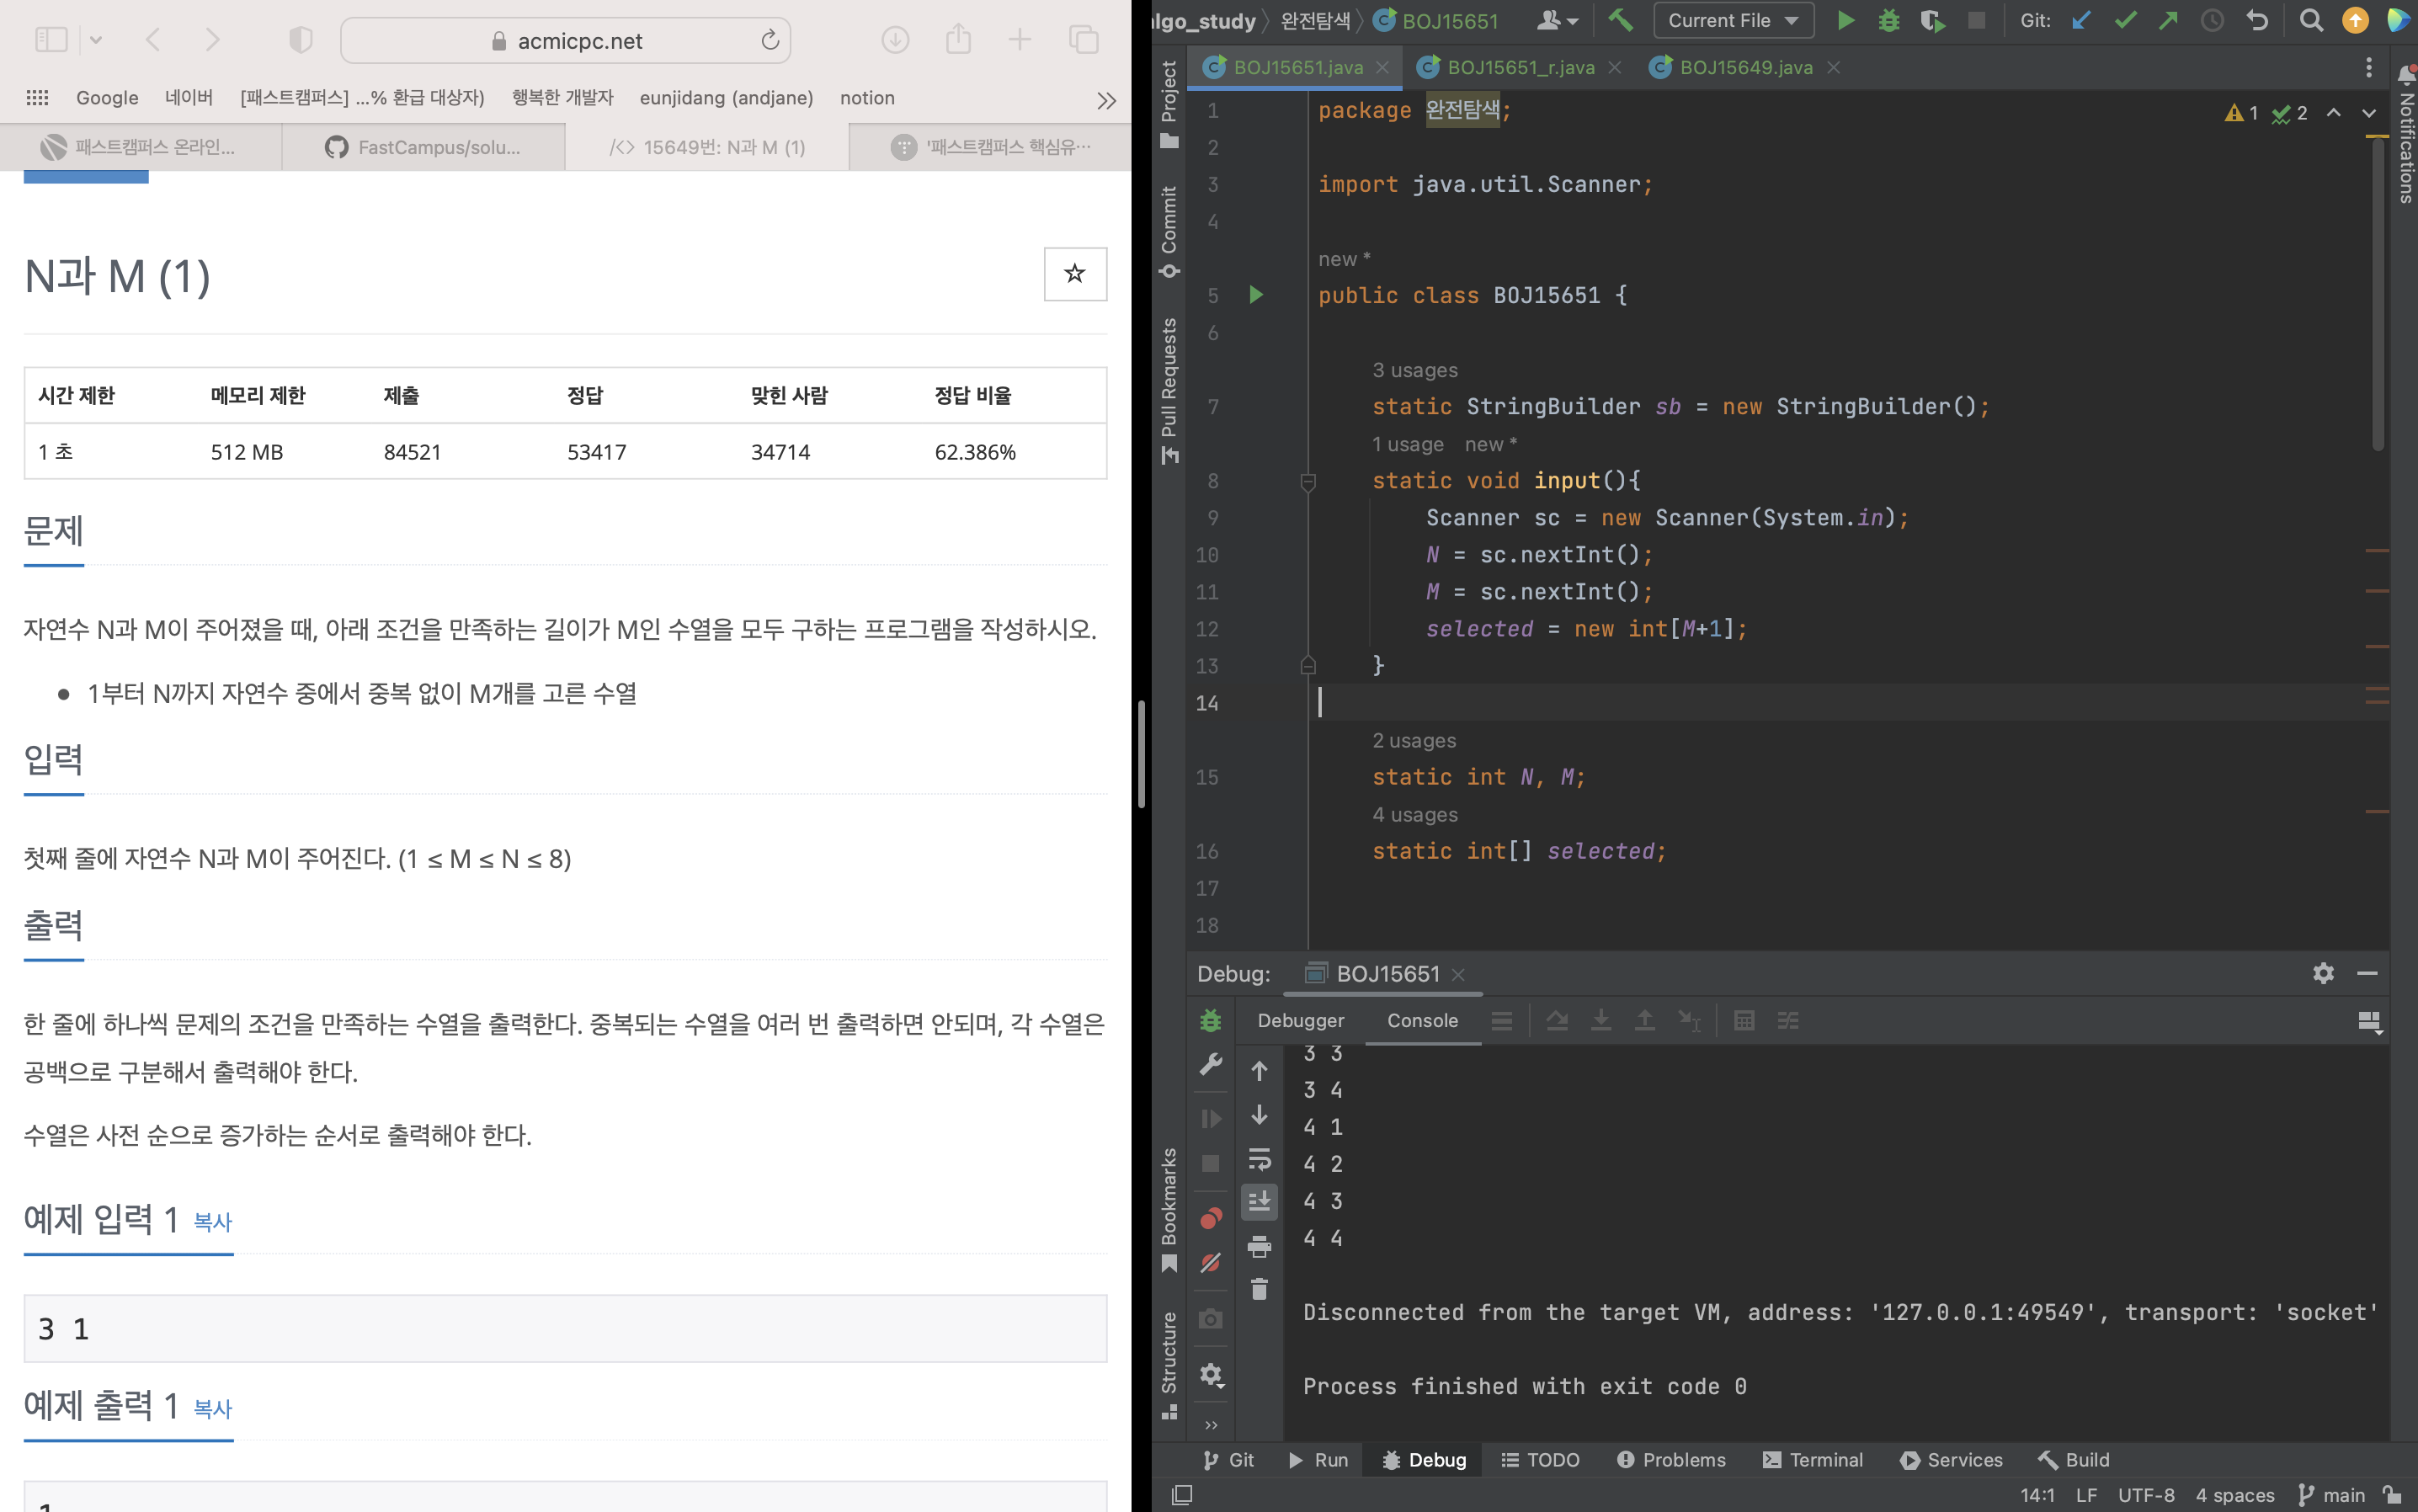Open IDE search with magnifier icon
This screenshot has width=2418, height=1512.
tap(2310, 20)
